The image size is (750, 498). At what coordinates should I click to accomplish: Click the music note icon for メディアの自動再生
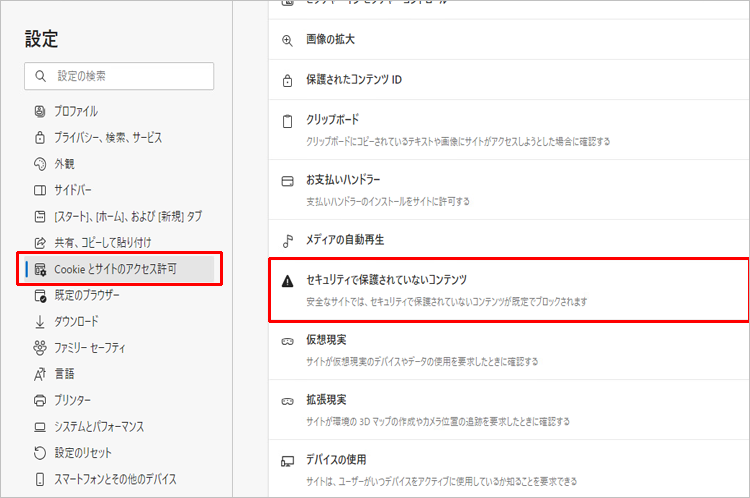click(287, 240)
